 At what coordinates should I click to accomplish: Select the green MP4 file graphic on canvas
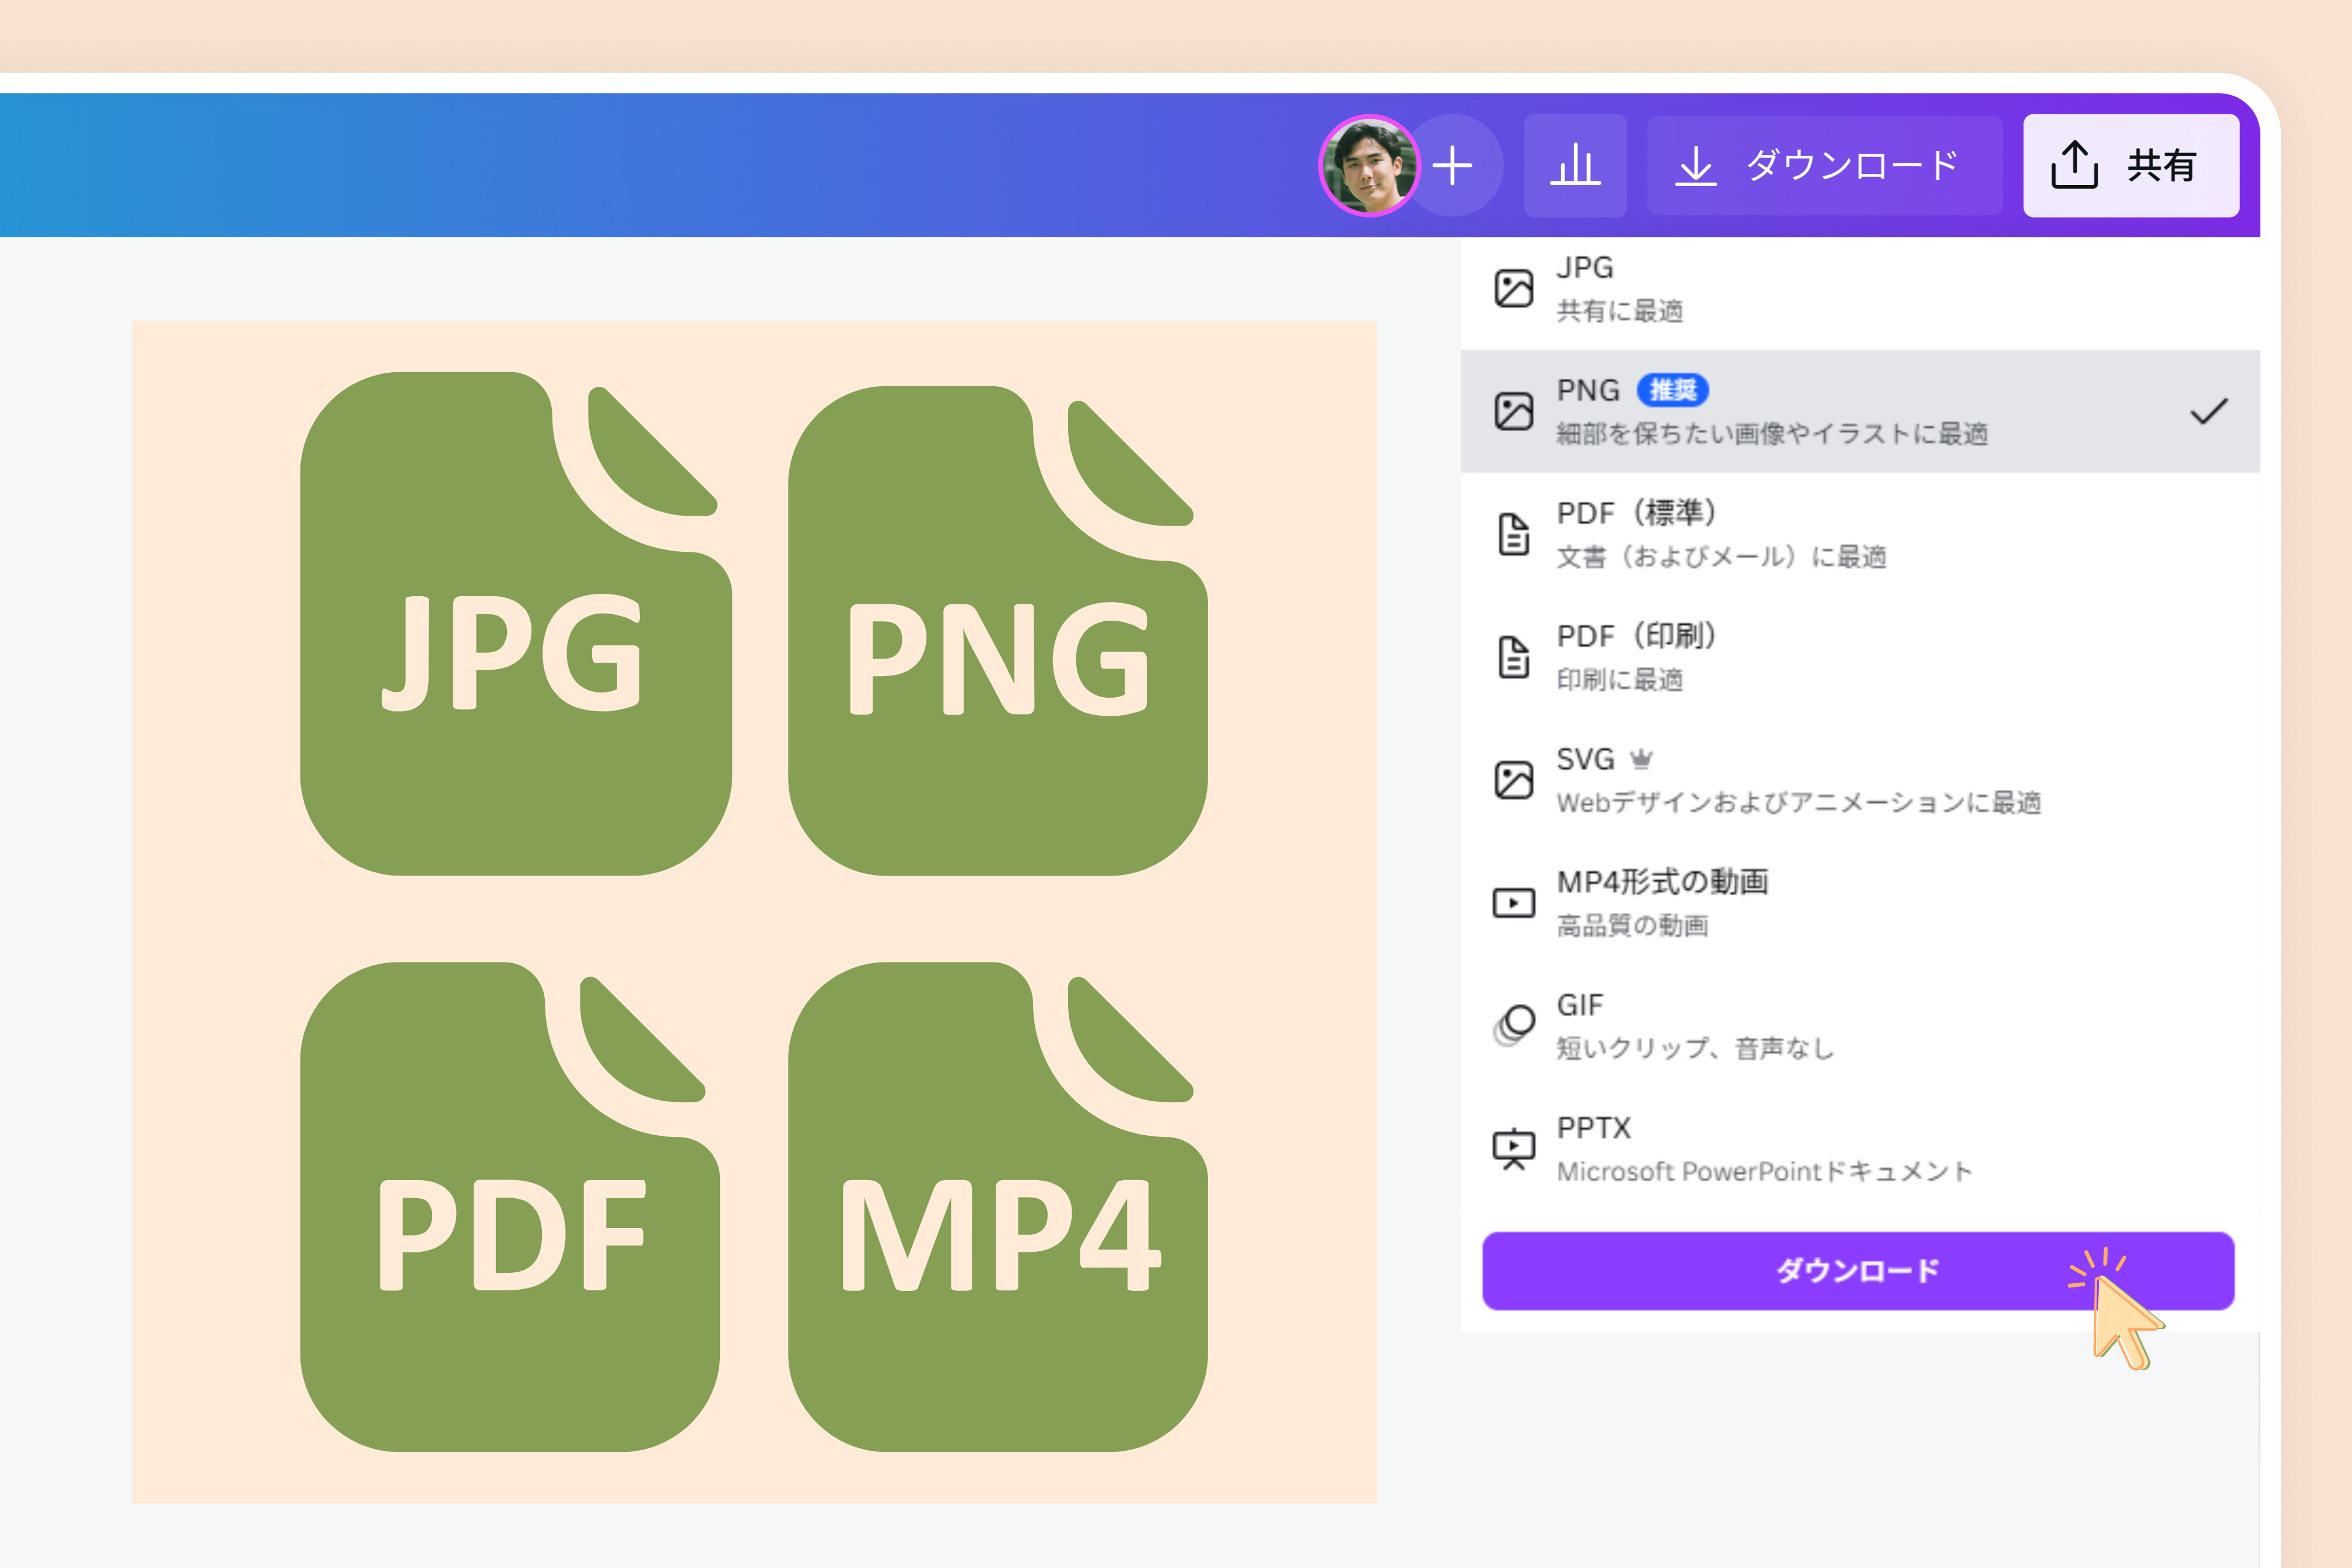[x=998, y=1207]
